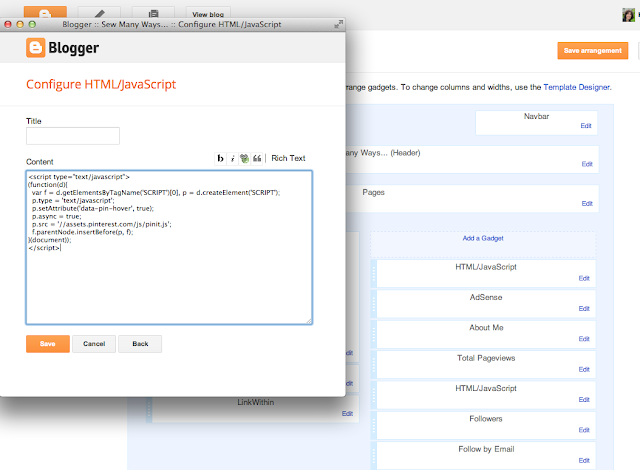Click the Followers gadget drag handle

(373, 426)
